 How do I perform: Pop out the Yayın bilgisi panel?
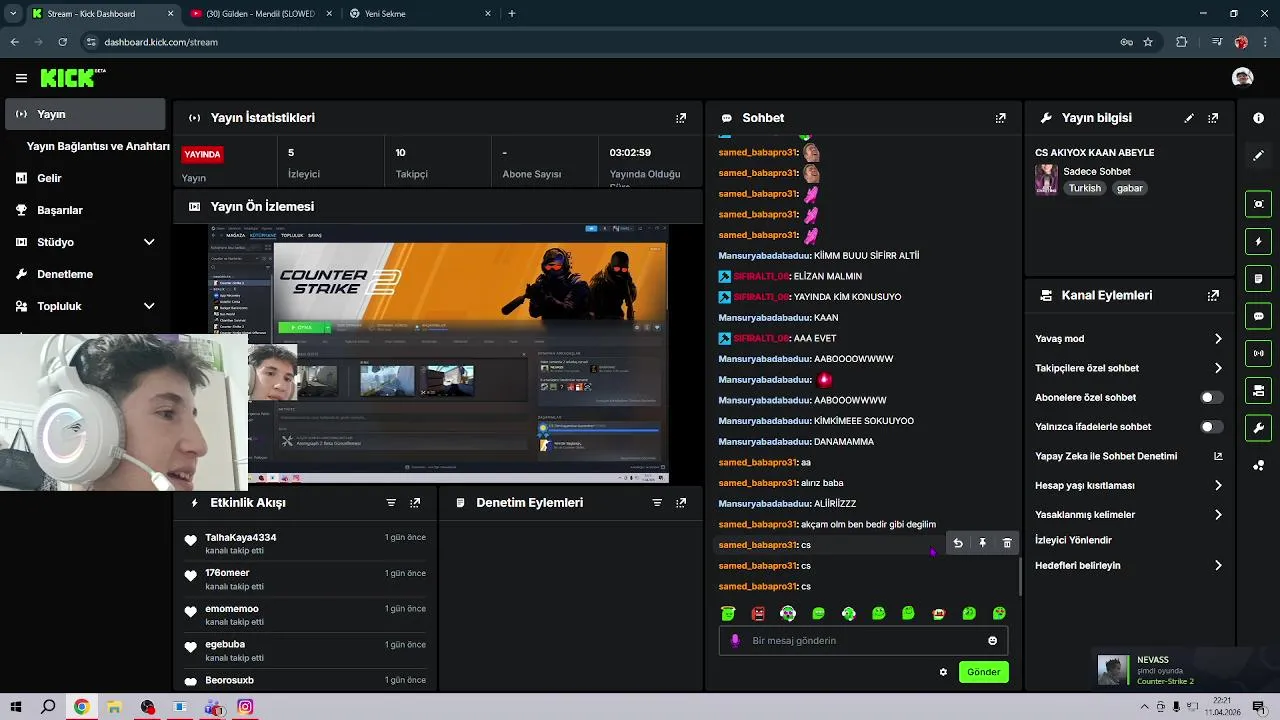tap(1213, 118)
